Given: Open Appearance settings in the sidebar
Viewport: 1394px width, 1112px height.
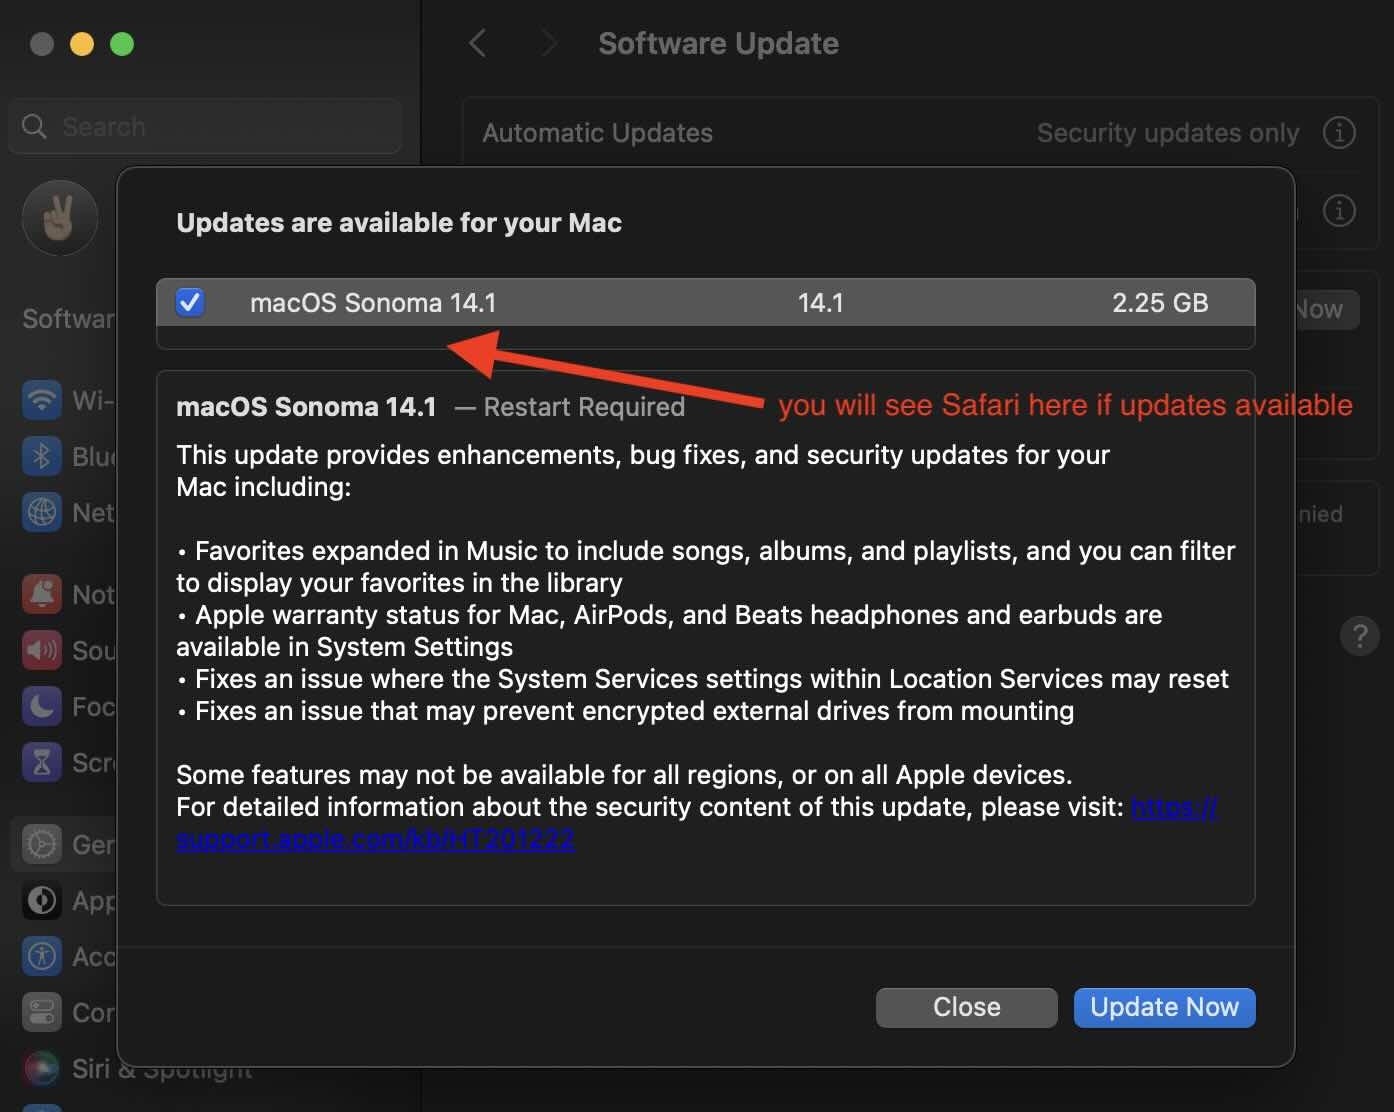Looking at the screenshot, I should (x=41, y=900).
